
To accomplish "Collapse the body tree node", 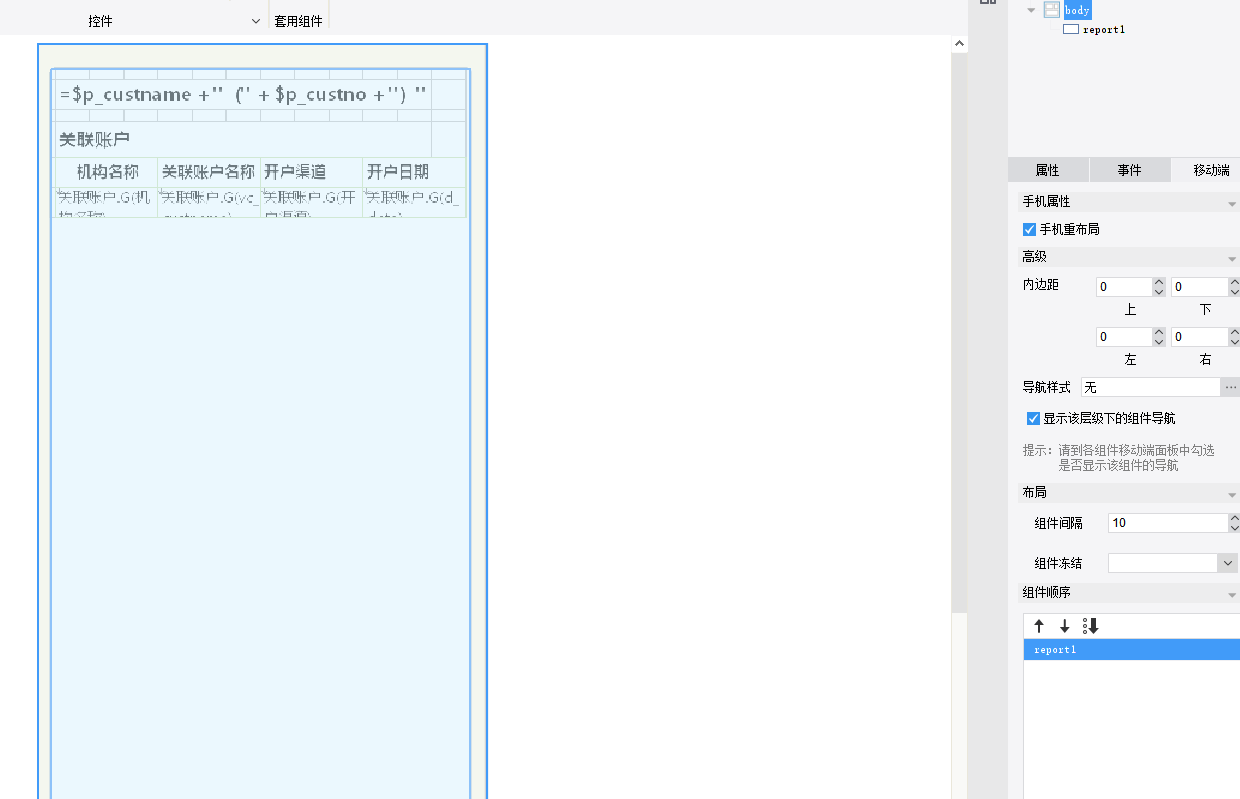I will click(1031, 10).
